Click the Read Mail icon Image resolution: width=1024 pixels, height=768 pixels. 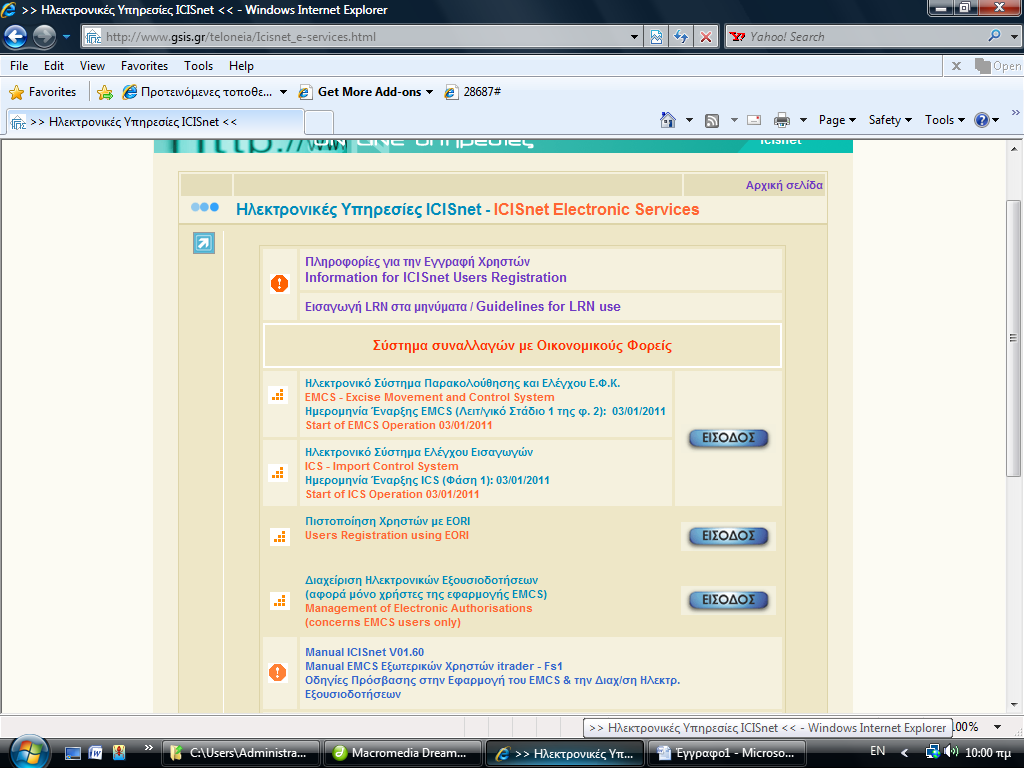pos(754,120)
